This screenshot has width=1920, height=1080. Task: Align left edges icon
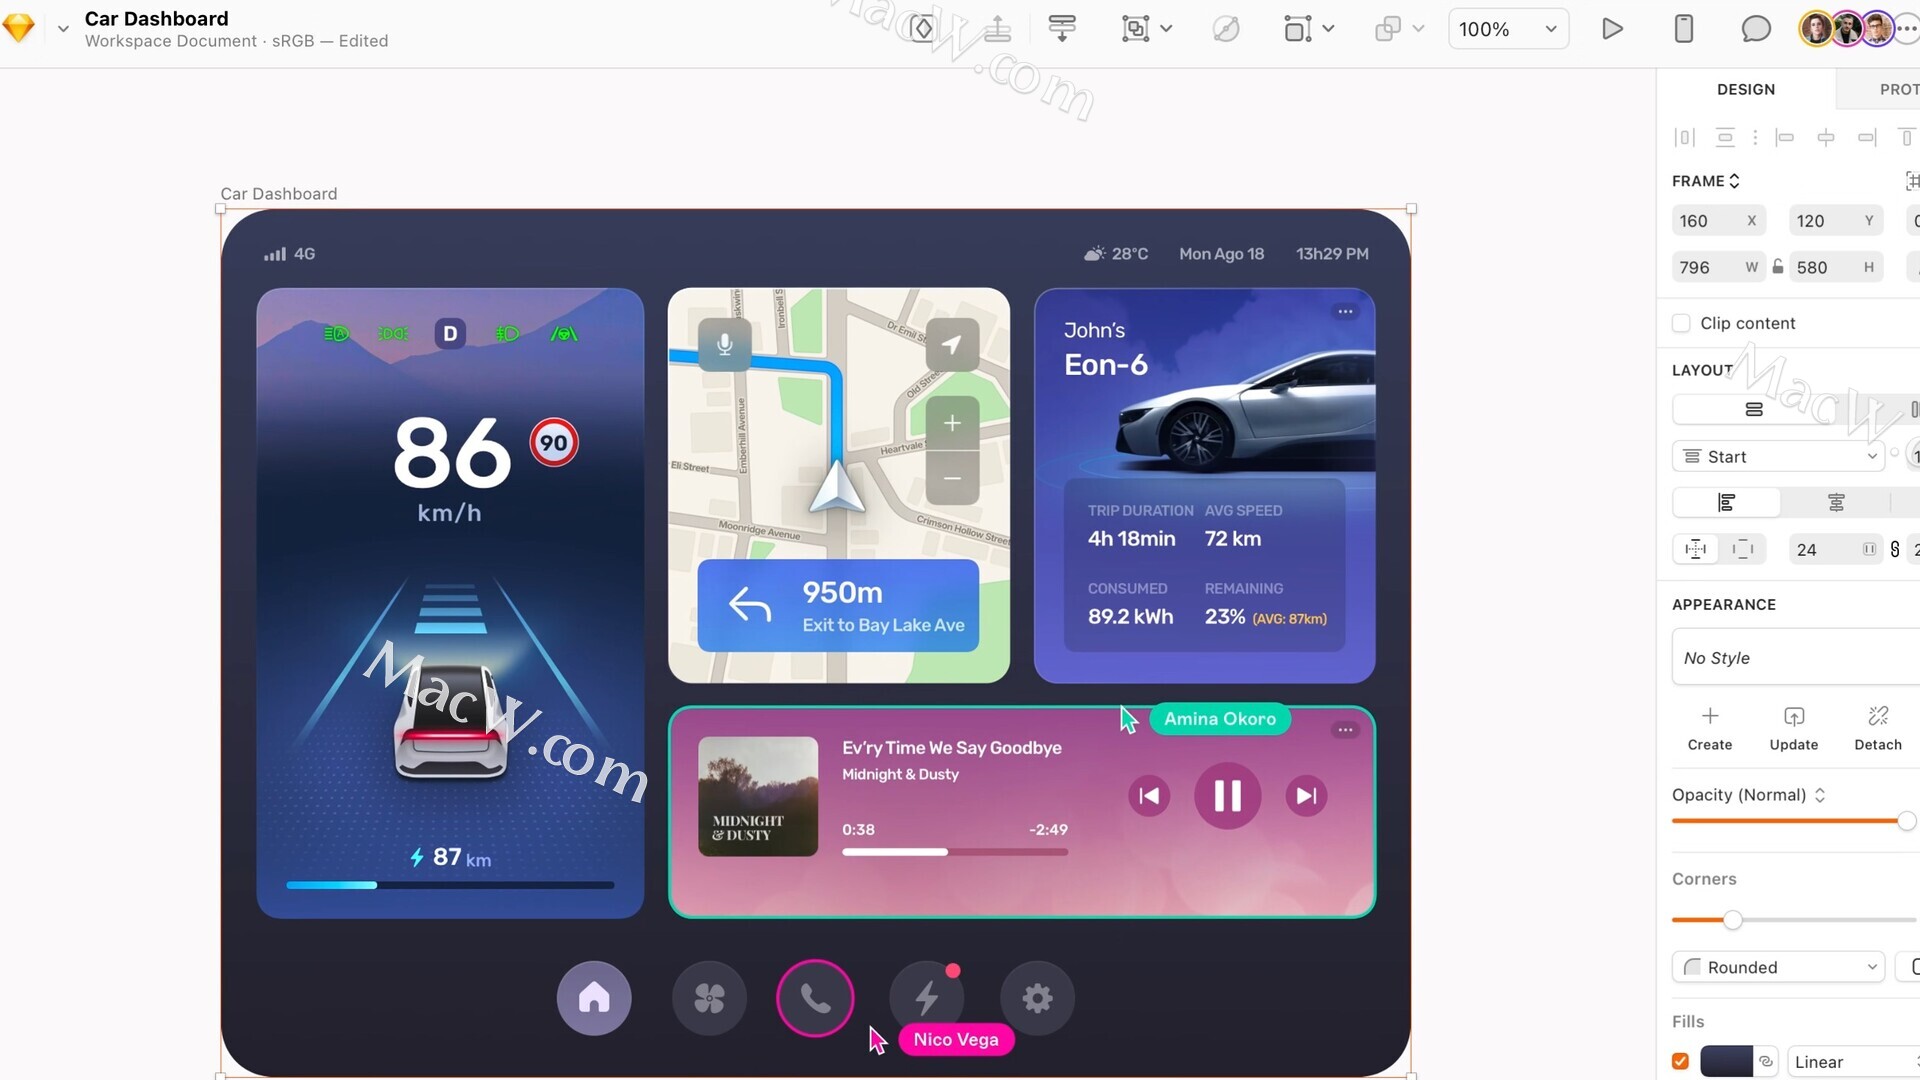click(1785, 137)
